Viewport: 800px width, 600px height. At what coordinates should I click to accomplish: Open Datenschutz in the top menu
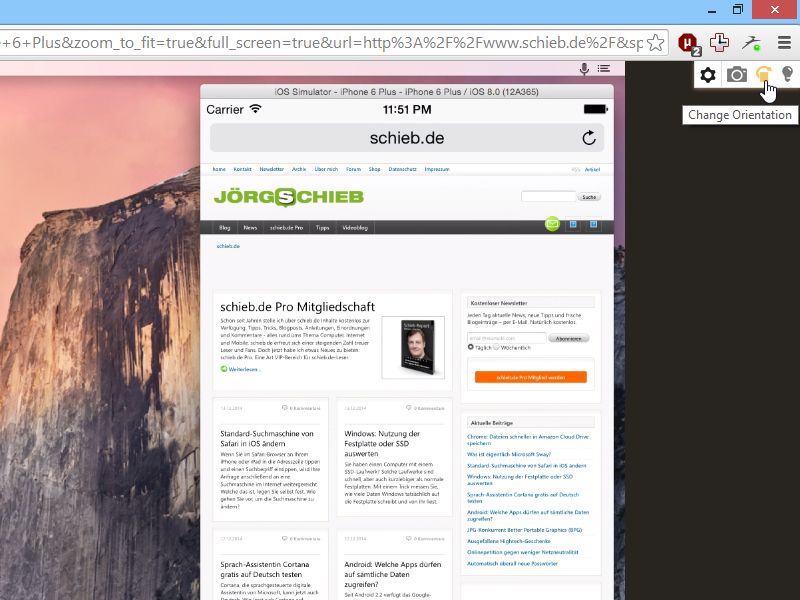403,169
